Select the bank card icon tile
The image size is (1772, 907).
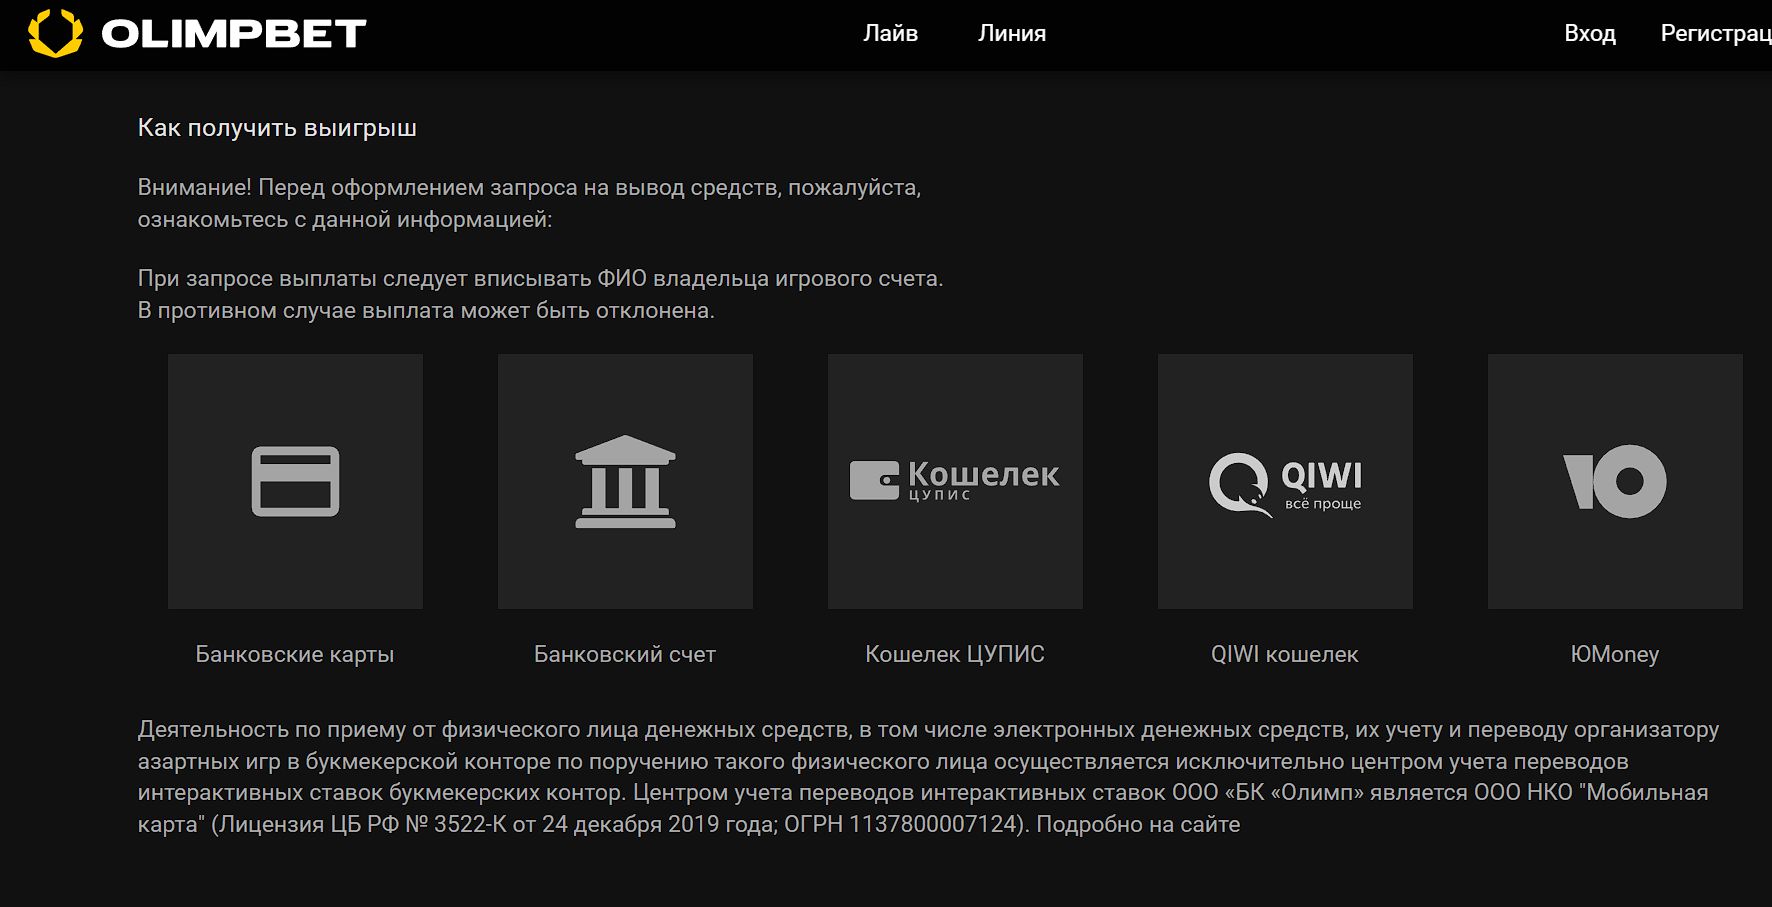tap(295, 481)
